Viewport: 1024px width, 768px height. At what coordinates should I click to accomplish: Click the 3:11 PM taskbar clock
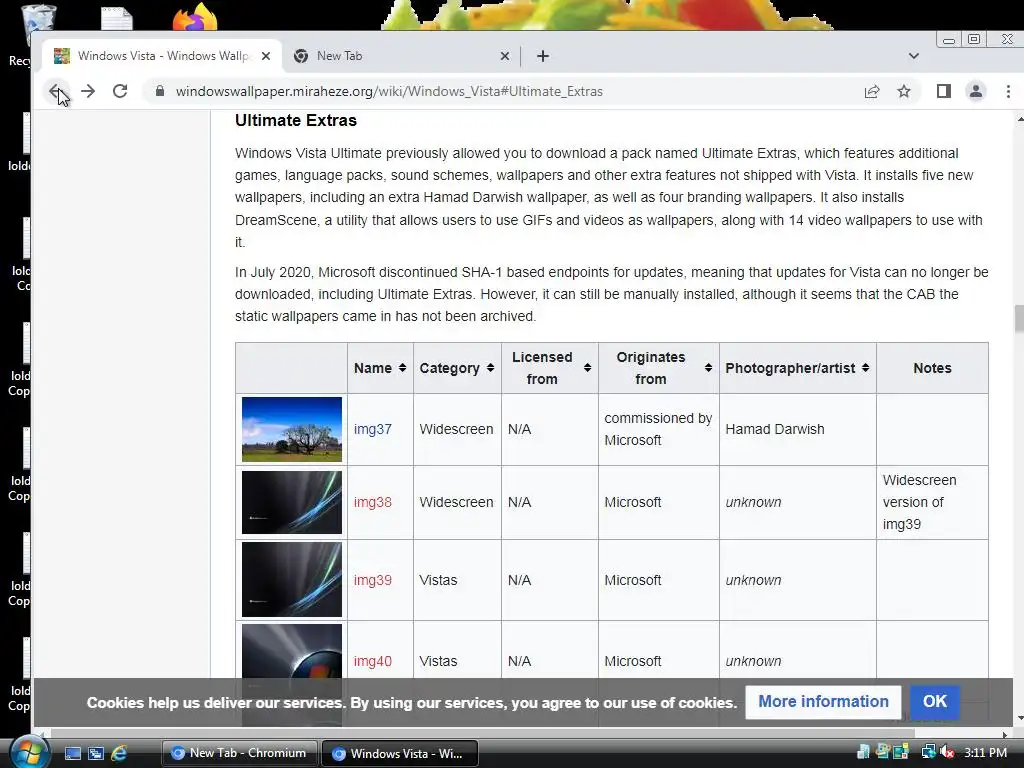click(985, 753)
